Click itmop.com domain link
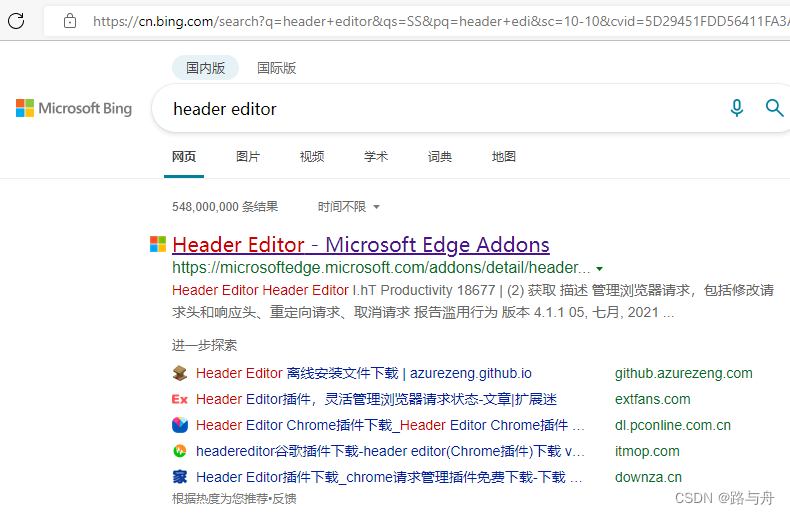 [647, 451]
